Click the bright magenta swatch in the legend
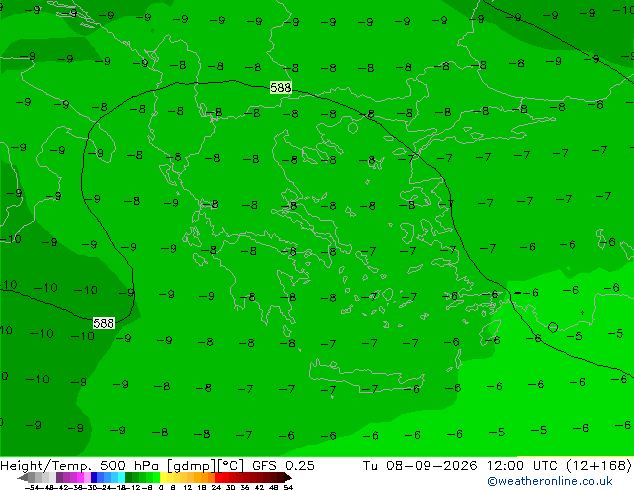 pos(80,477)
